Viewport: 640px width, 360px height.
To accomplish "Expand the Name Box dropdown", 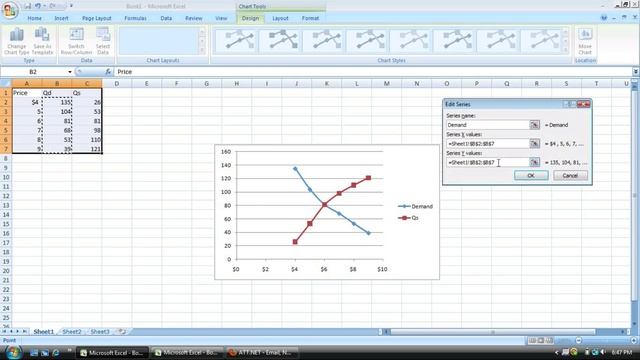I will [70, 72].
